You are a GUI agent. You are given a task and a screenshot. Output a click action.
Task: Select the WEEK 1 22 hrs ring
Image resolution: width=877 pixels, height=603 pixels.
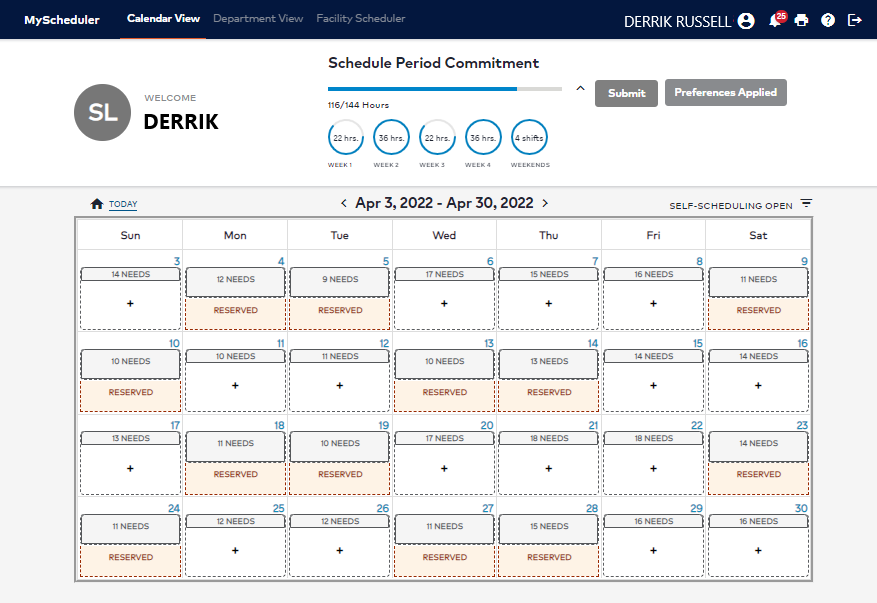345,137
